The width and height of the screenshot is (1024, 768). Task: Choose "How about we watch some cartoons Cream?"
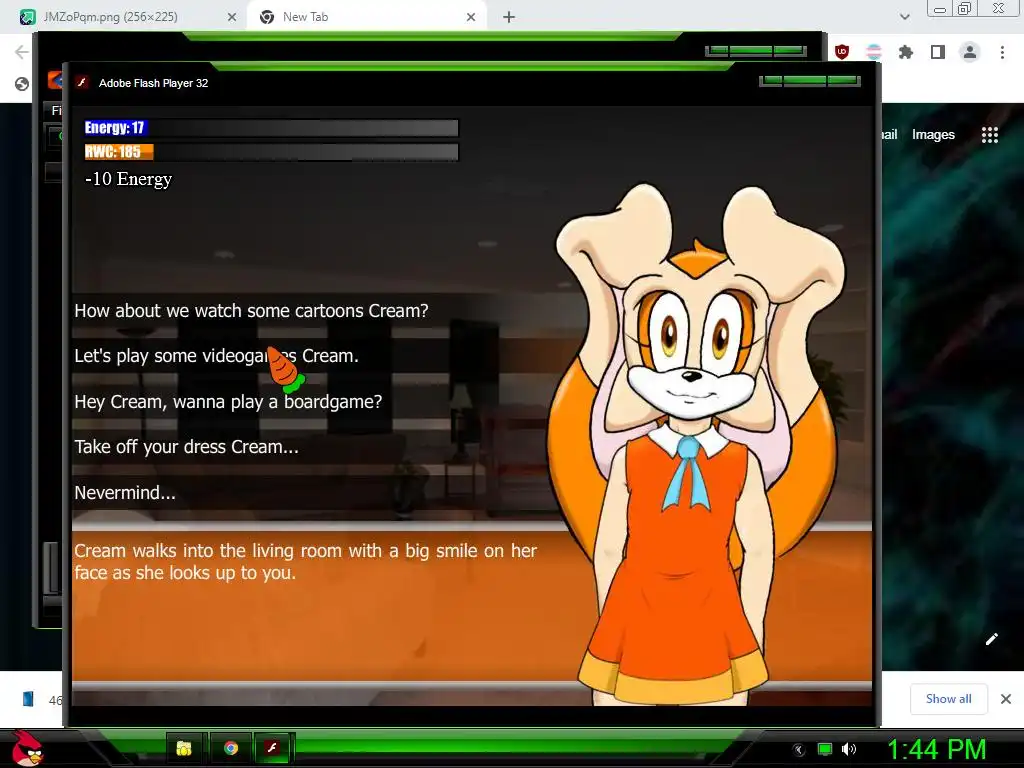click(x=251, y=311)
